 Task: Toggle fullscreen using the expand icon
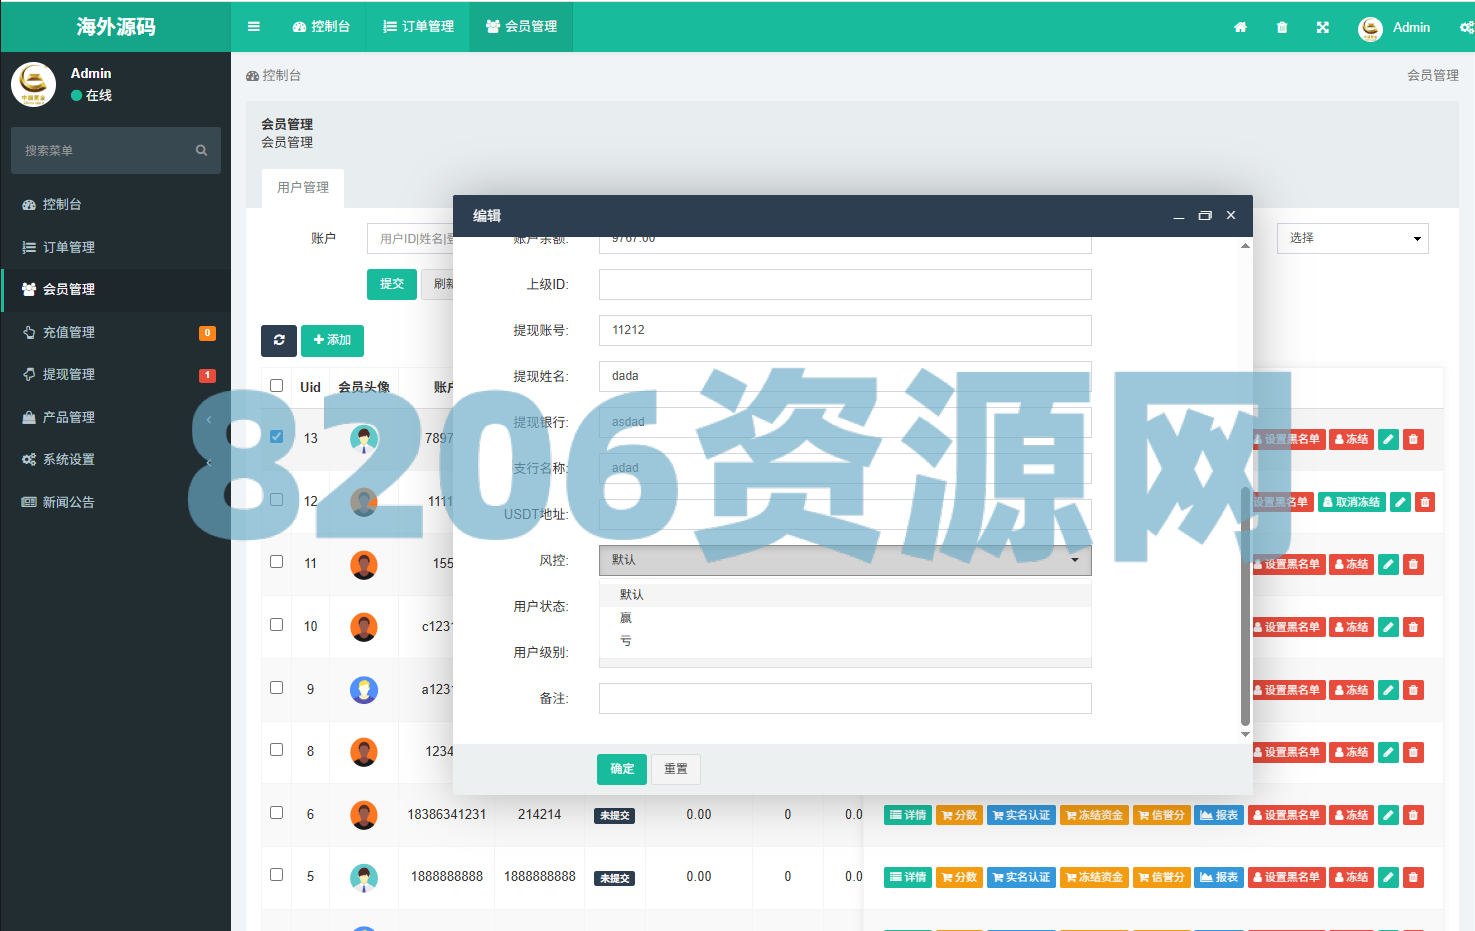coord(1323,28)
